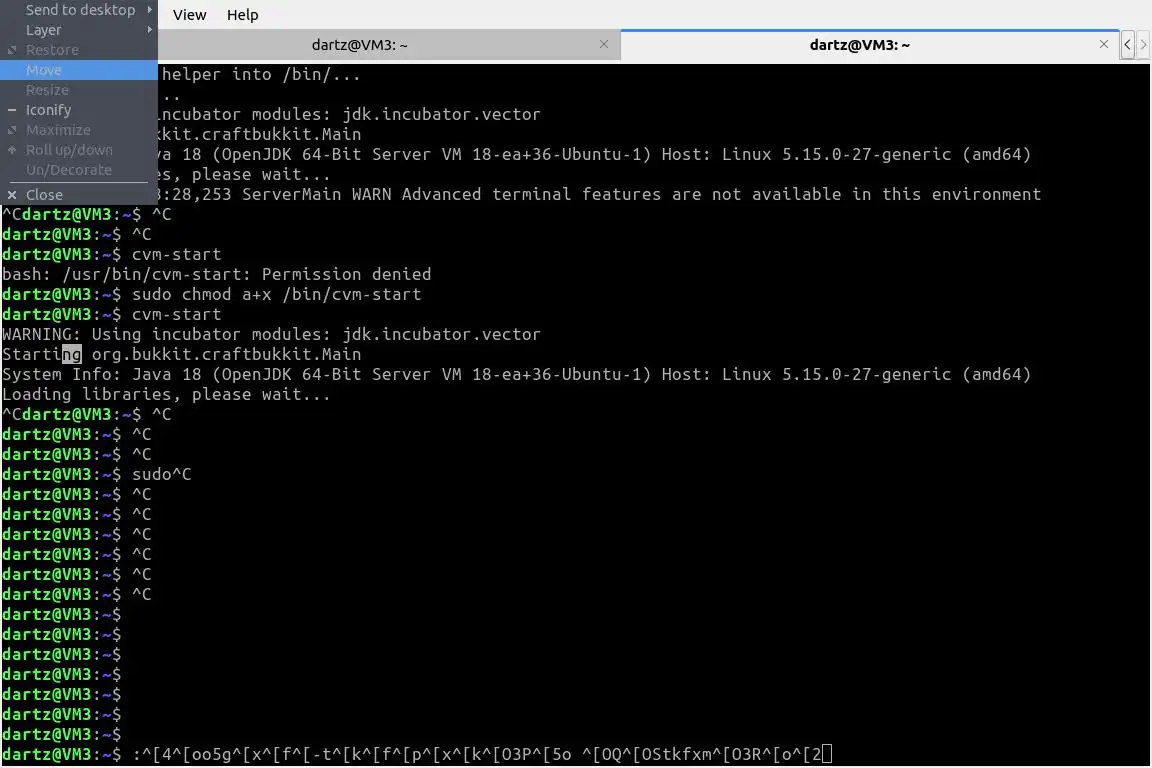The width and height of the screenshot is (1152, 768).
Task: Click the last prompt line with escape characters
Action: pyautogui.click(x=417, y=754)
